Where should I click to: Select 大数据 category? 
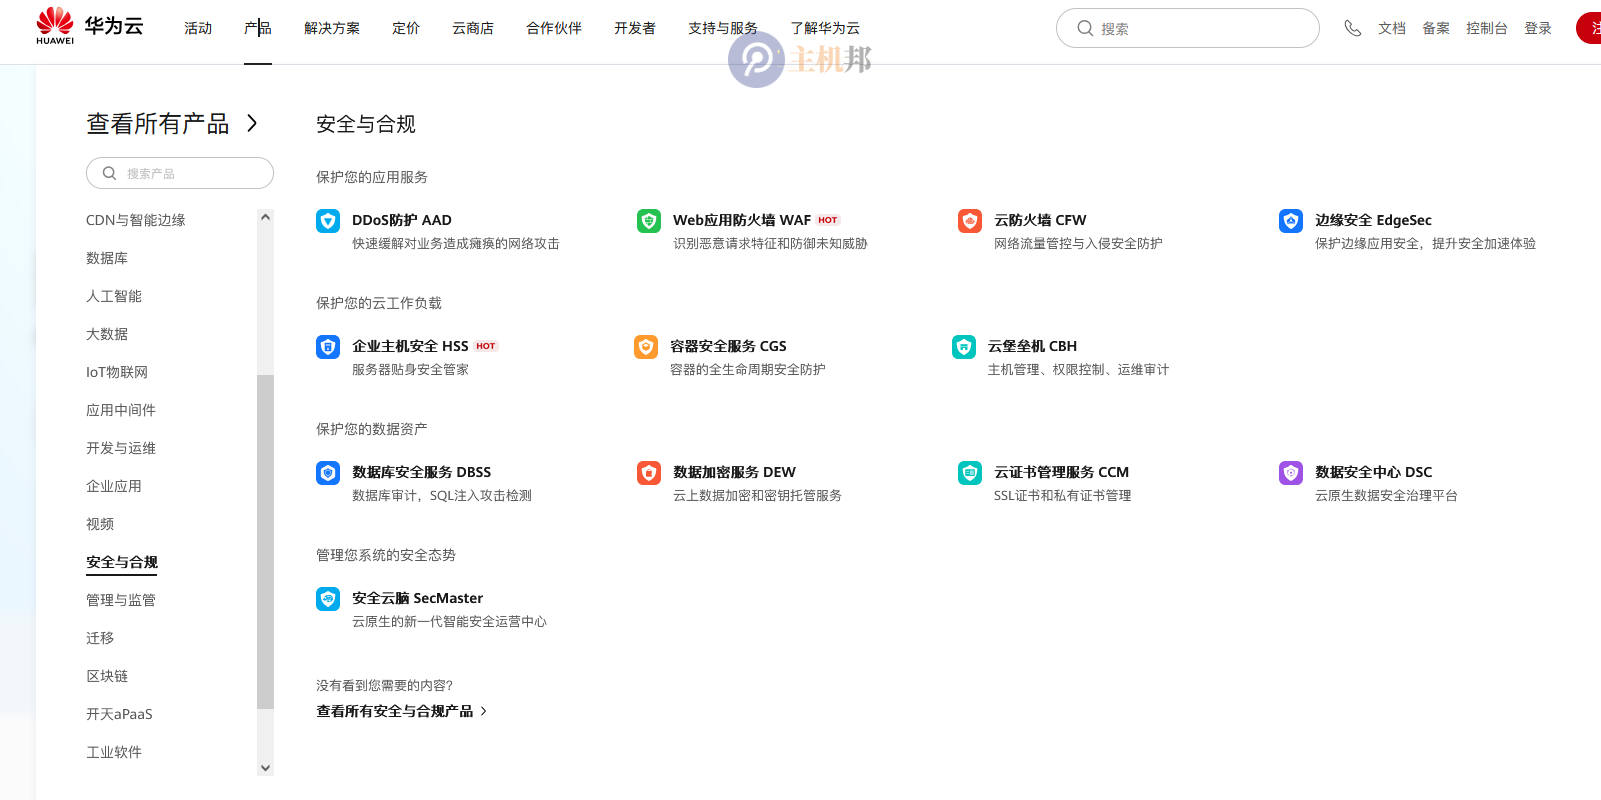point(107,334)
